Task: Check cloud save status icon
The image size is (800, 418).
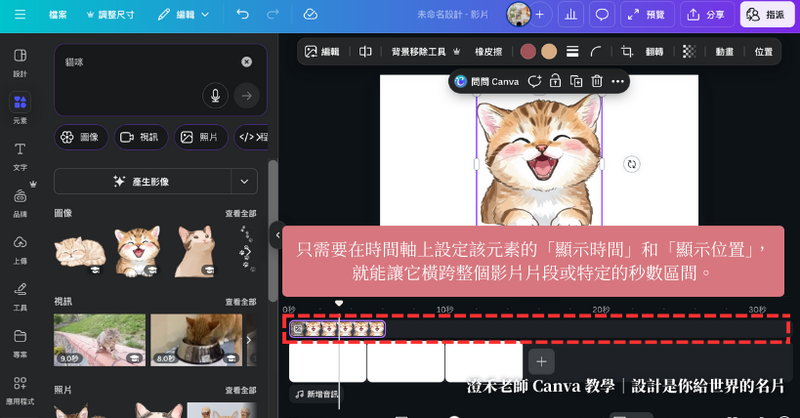Action: pyautogui.click(x=310, y=14)
